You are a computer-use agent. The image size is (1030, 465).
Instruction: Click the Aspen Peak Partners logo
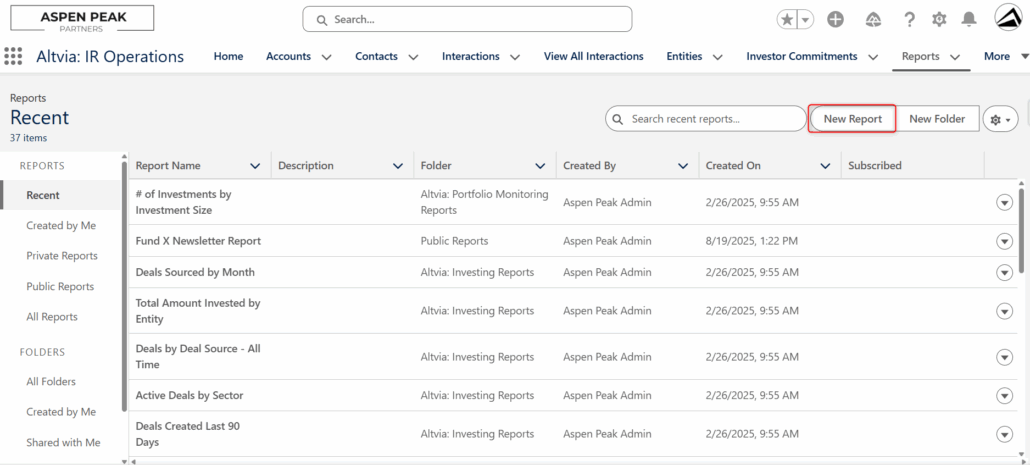pos(82,18)
